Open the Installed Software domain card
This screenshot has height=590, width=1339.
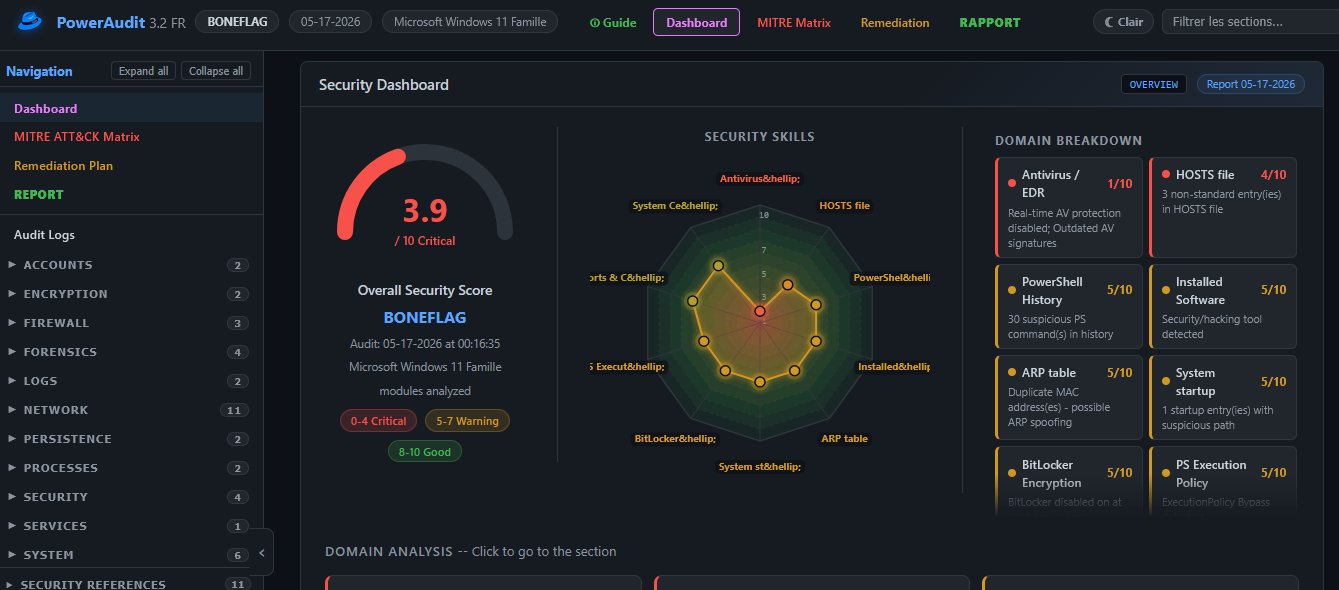1223,307
